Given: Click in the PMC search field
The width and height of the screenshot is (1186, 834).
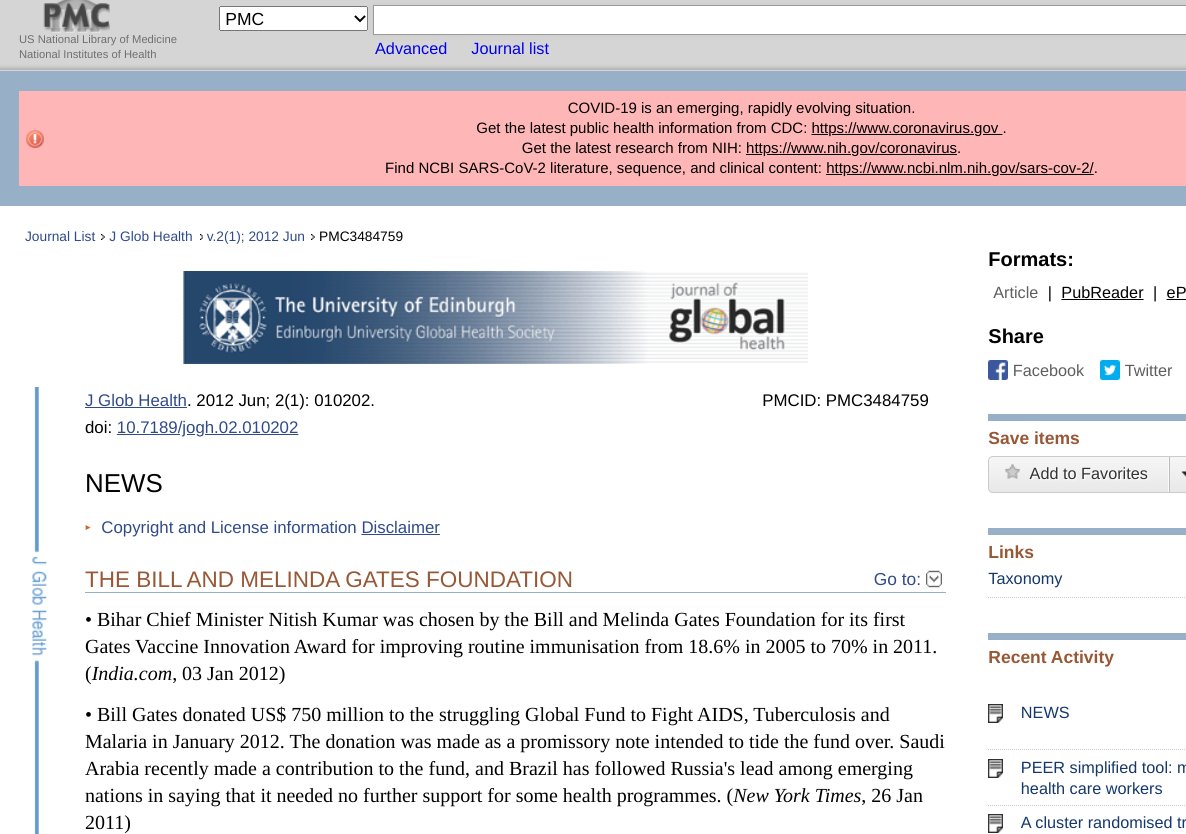Looking at the screenshot, I should pyautogui.click(x=779, y=20).
